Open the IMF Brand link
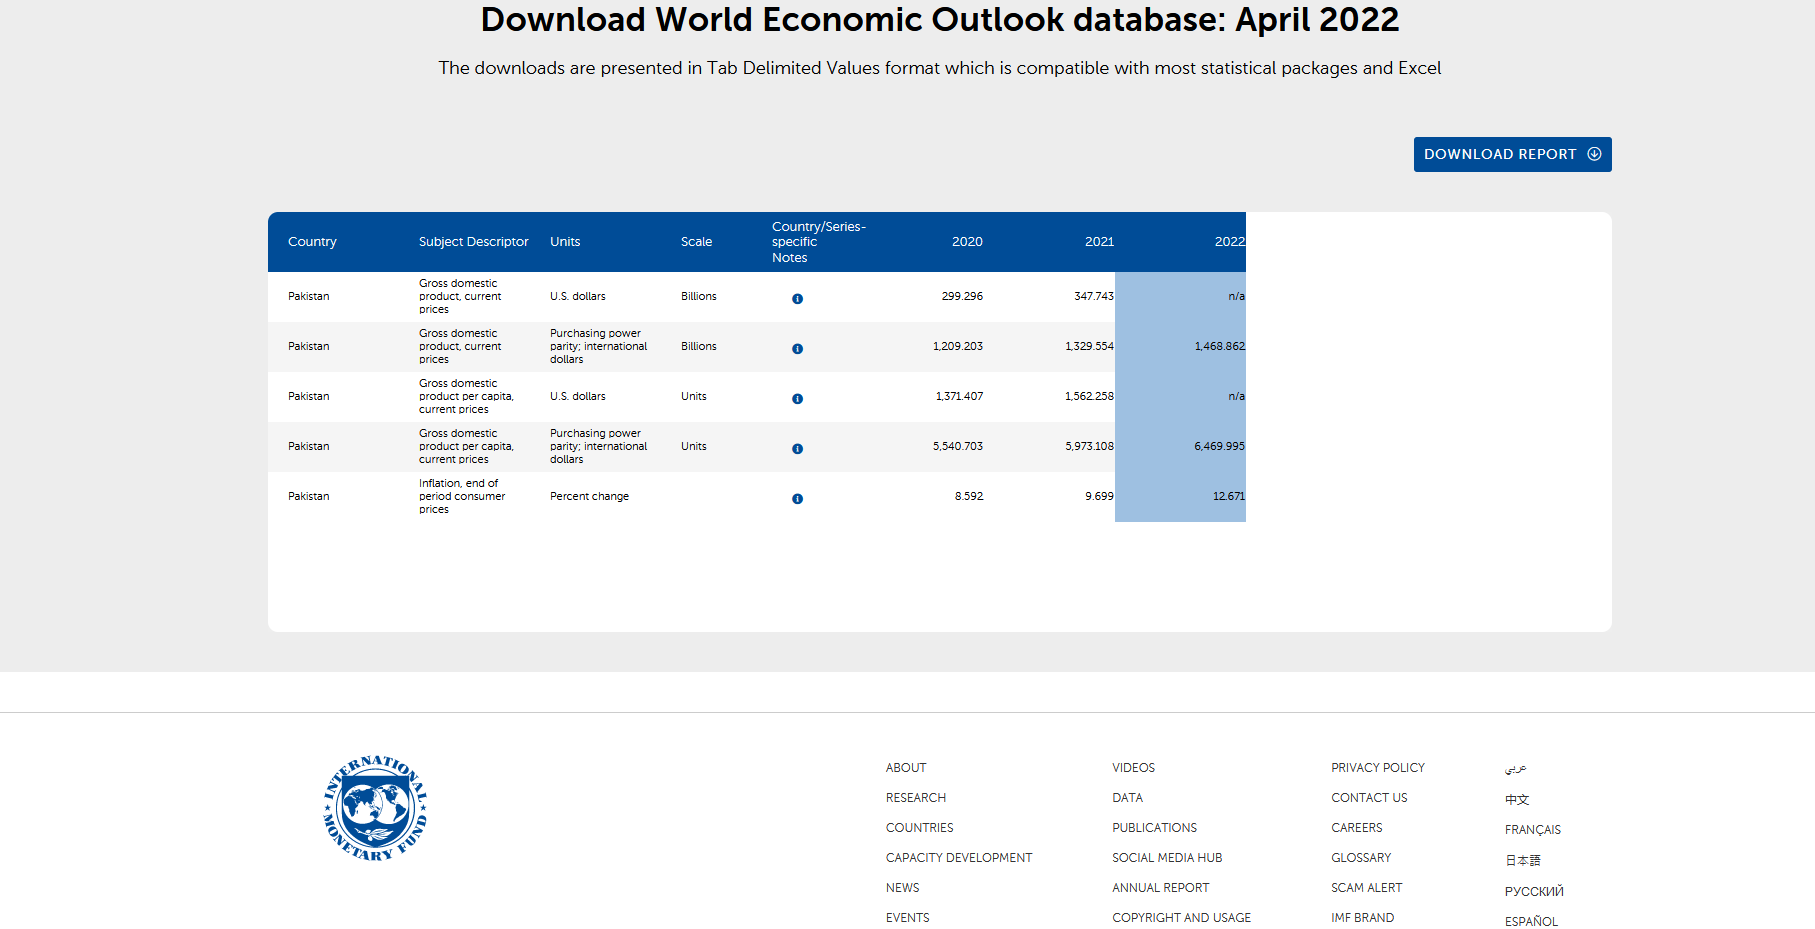Image resolution: width=1815 pixels, height=929 pixels. (1362, 918)
